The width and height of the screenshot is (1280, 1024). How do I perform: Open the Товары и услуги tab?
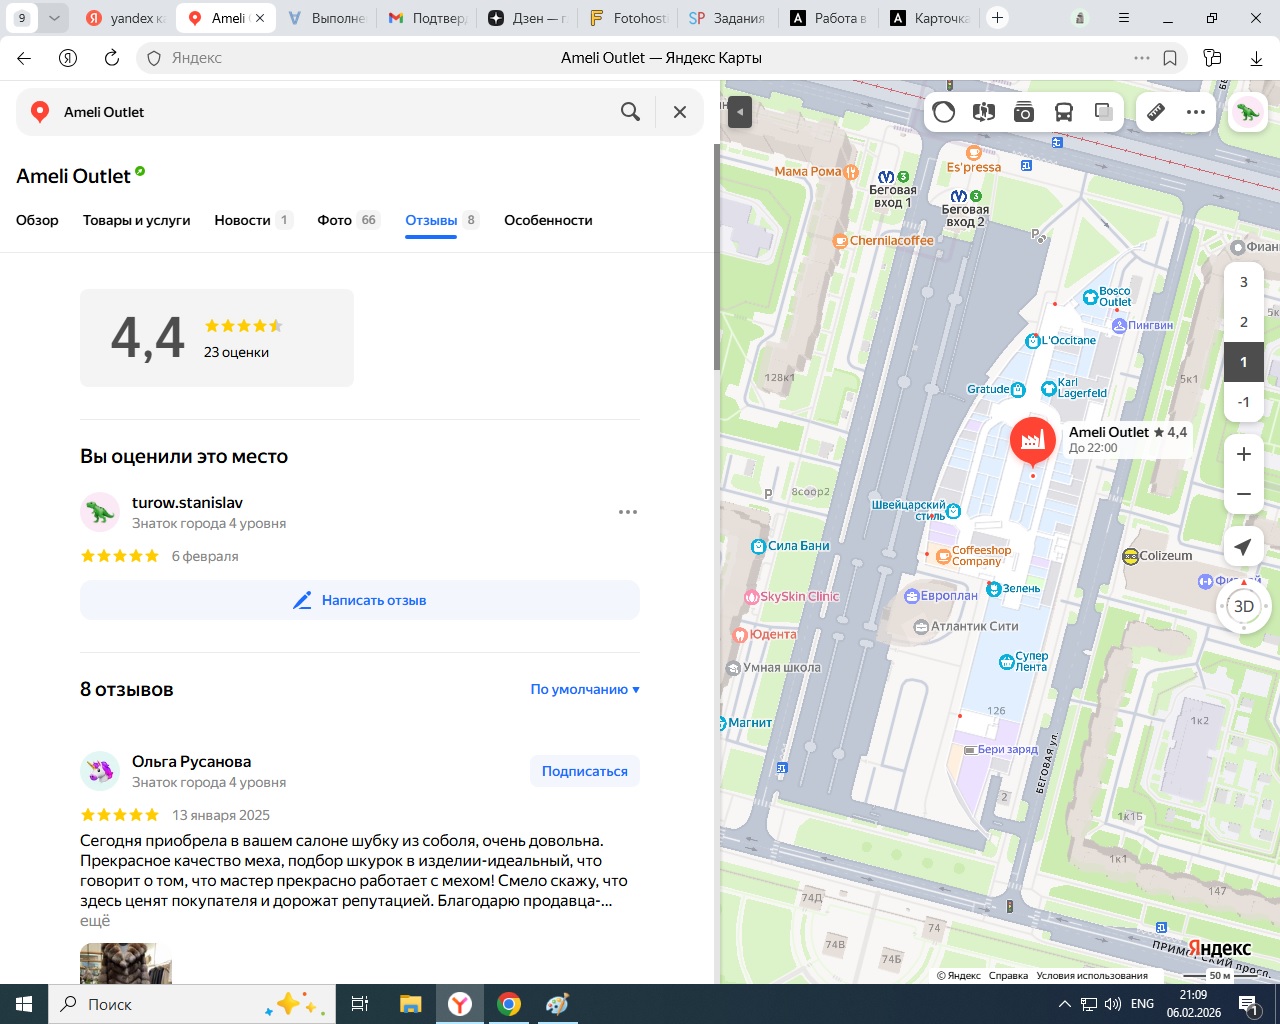(136, 220)
